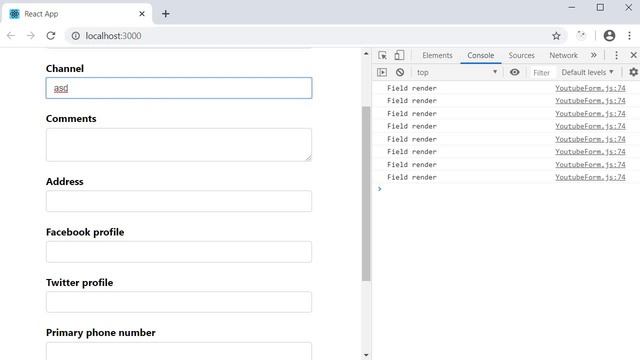Open third YoutubeForm.js:74 source link
640x360 pixels.
[x=590, y=113]
